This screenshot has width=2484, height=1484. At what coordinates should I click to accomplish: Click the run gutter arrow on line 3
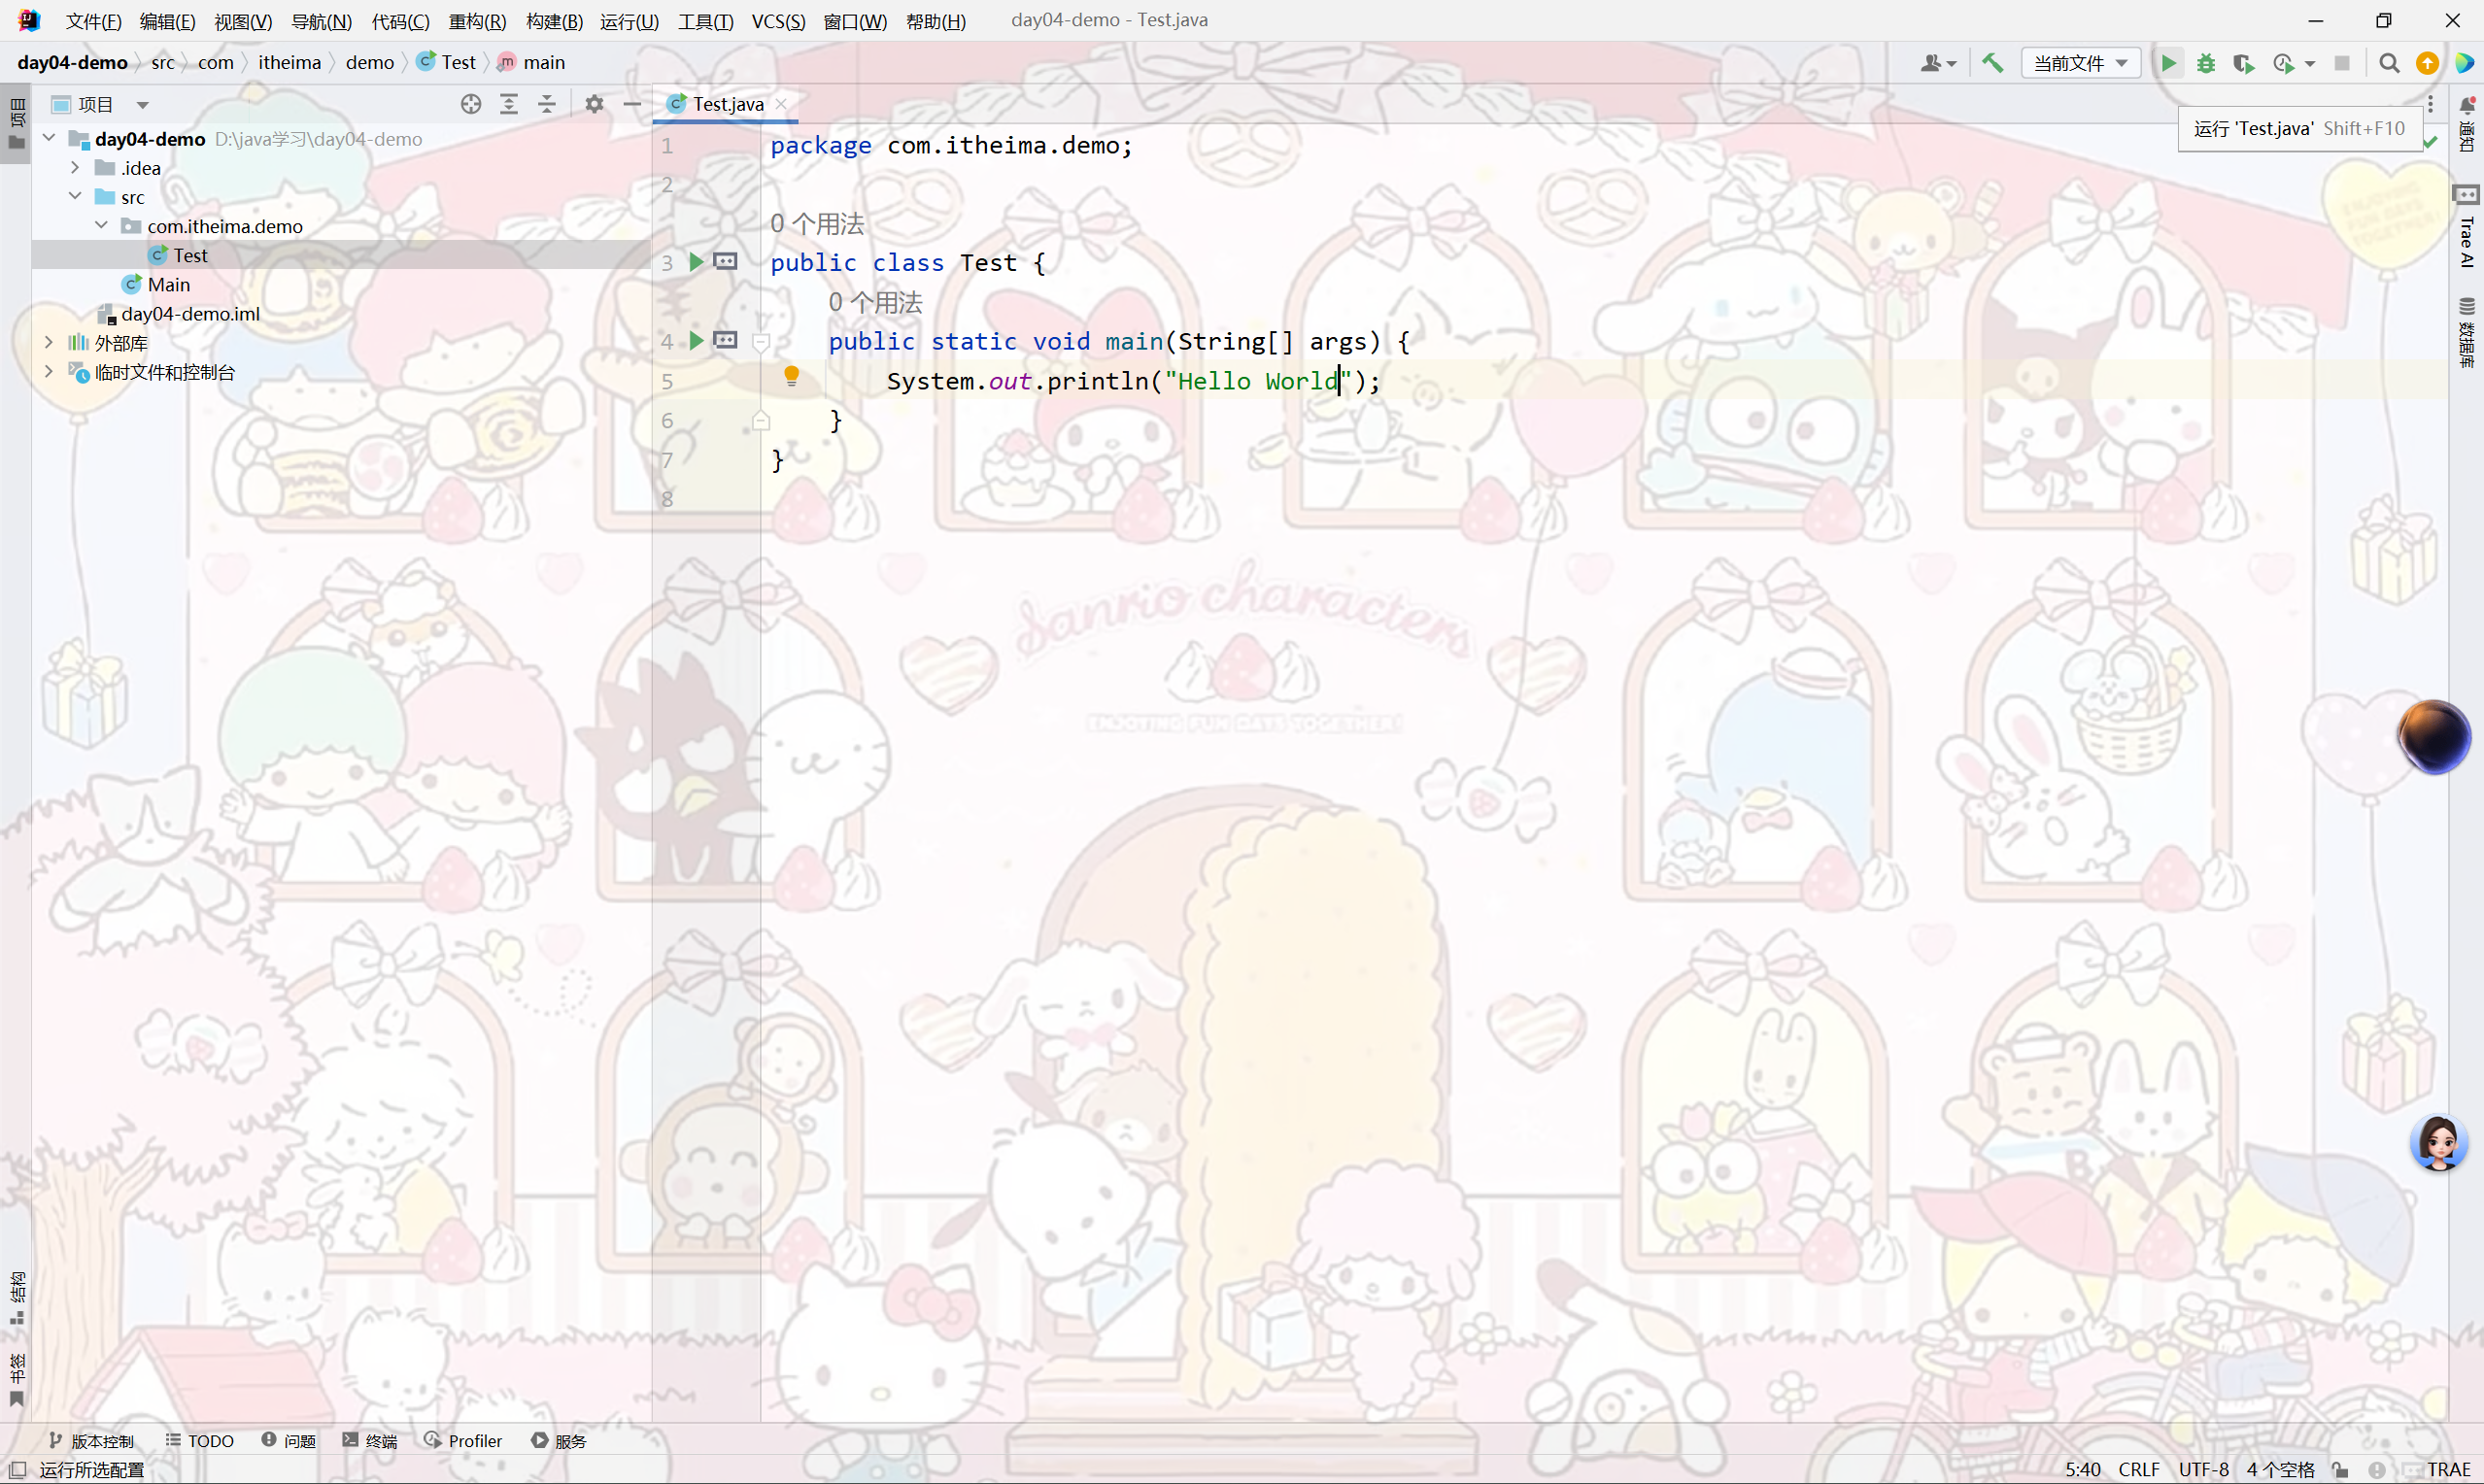[696, 262]
